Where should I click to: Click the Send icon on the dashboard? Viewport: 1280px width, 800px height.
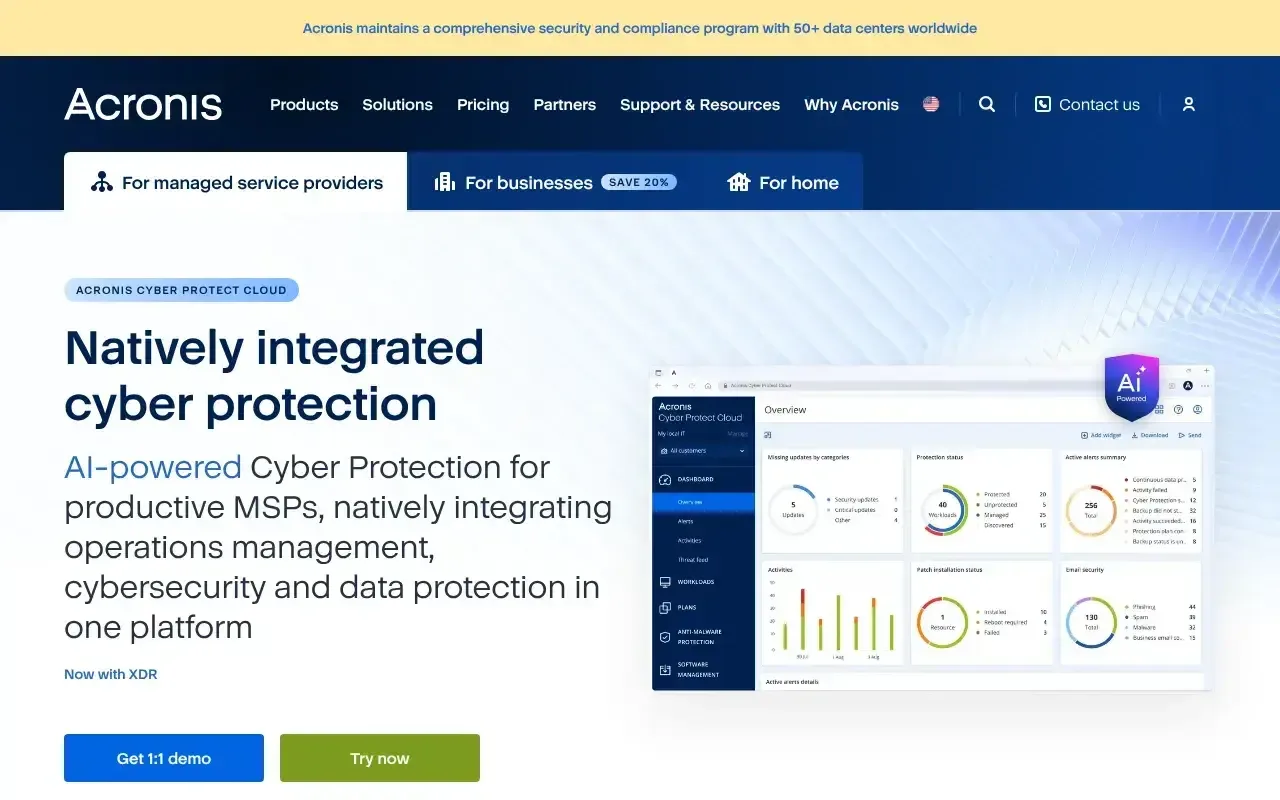coord(1179,435)
